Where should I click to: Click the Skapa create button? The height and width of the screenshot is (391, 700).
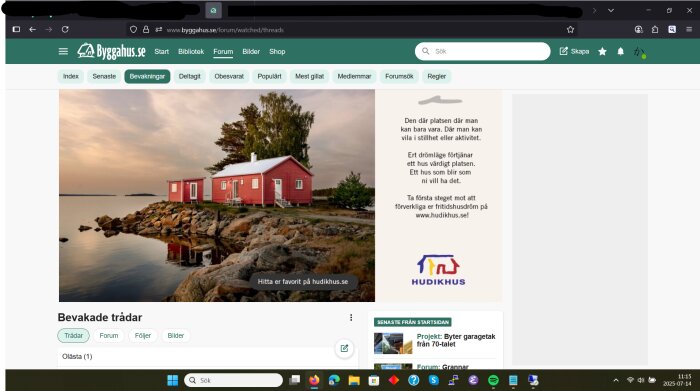[574, 51]
